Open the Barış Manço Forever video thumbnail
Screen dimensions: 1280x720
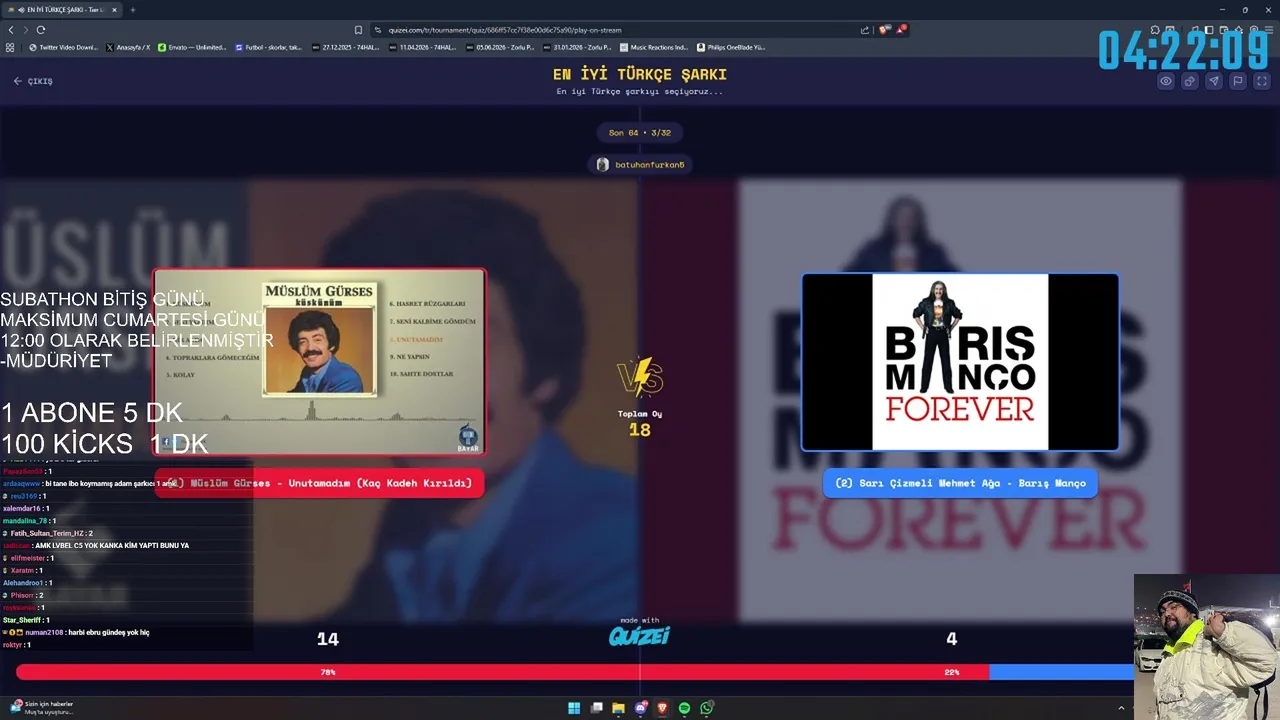(960, 362)
